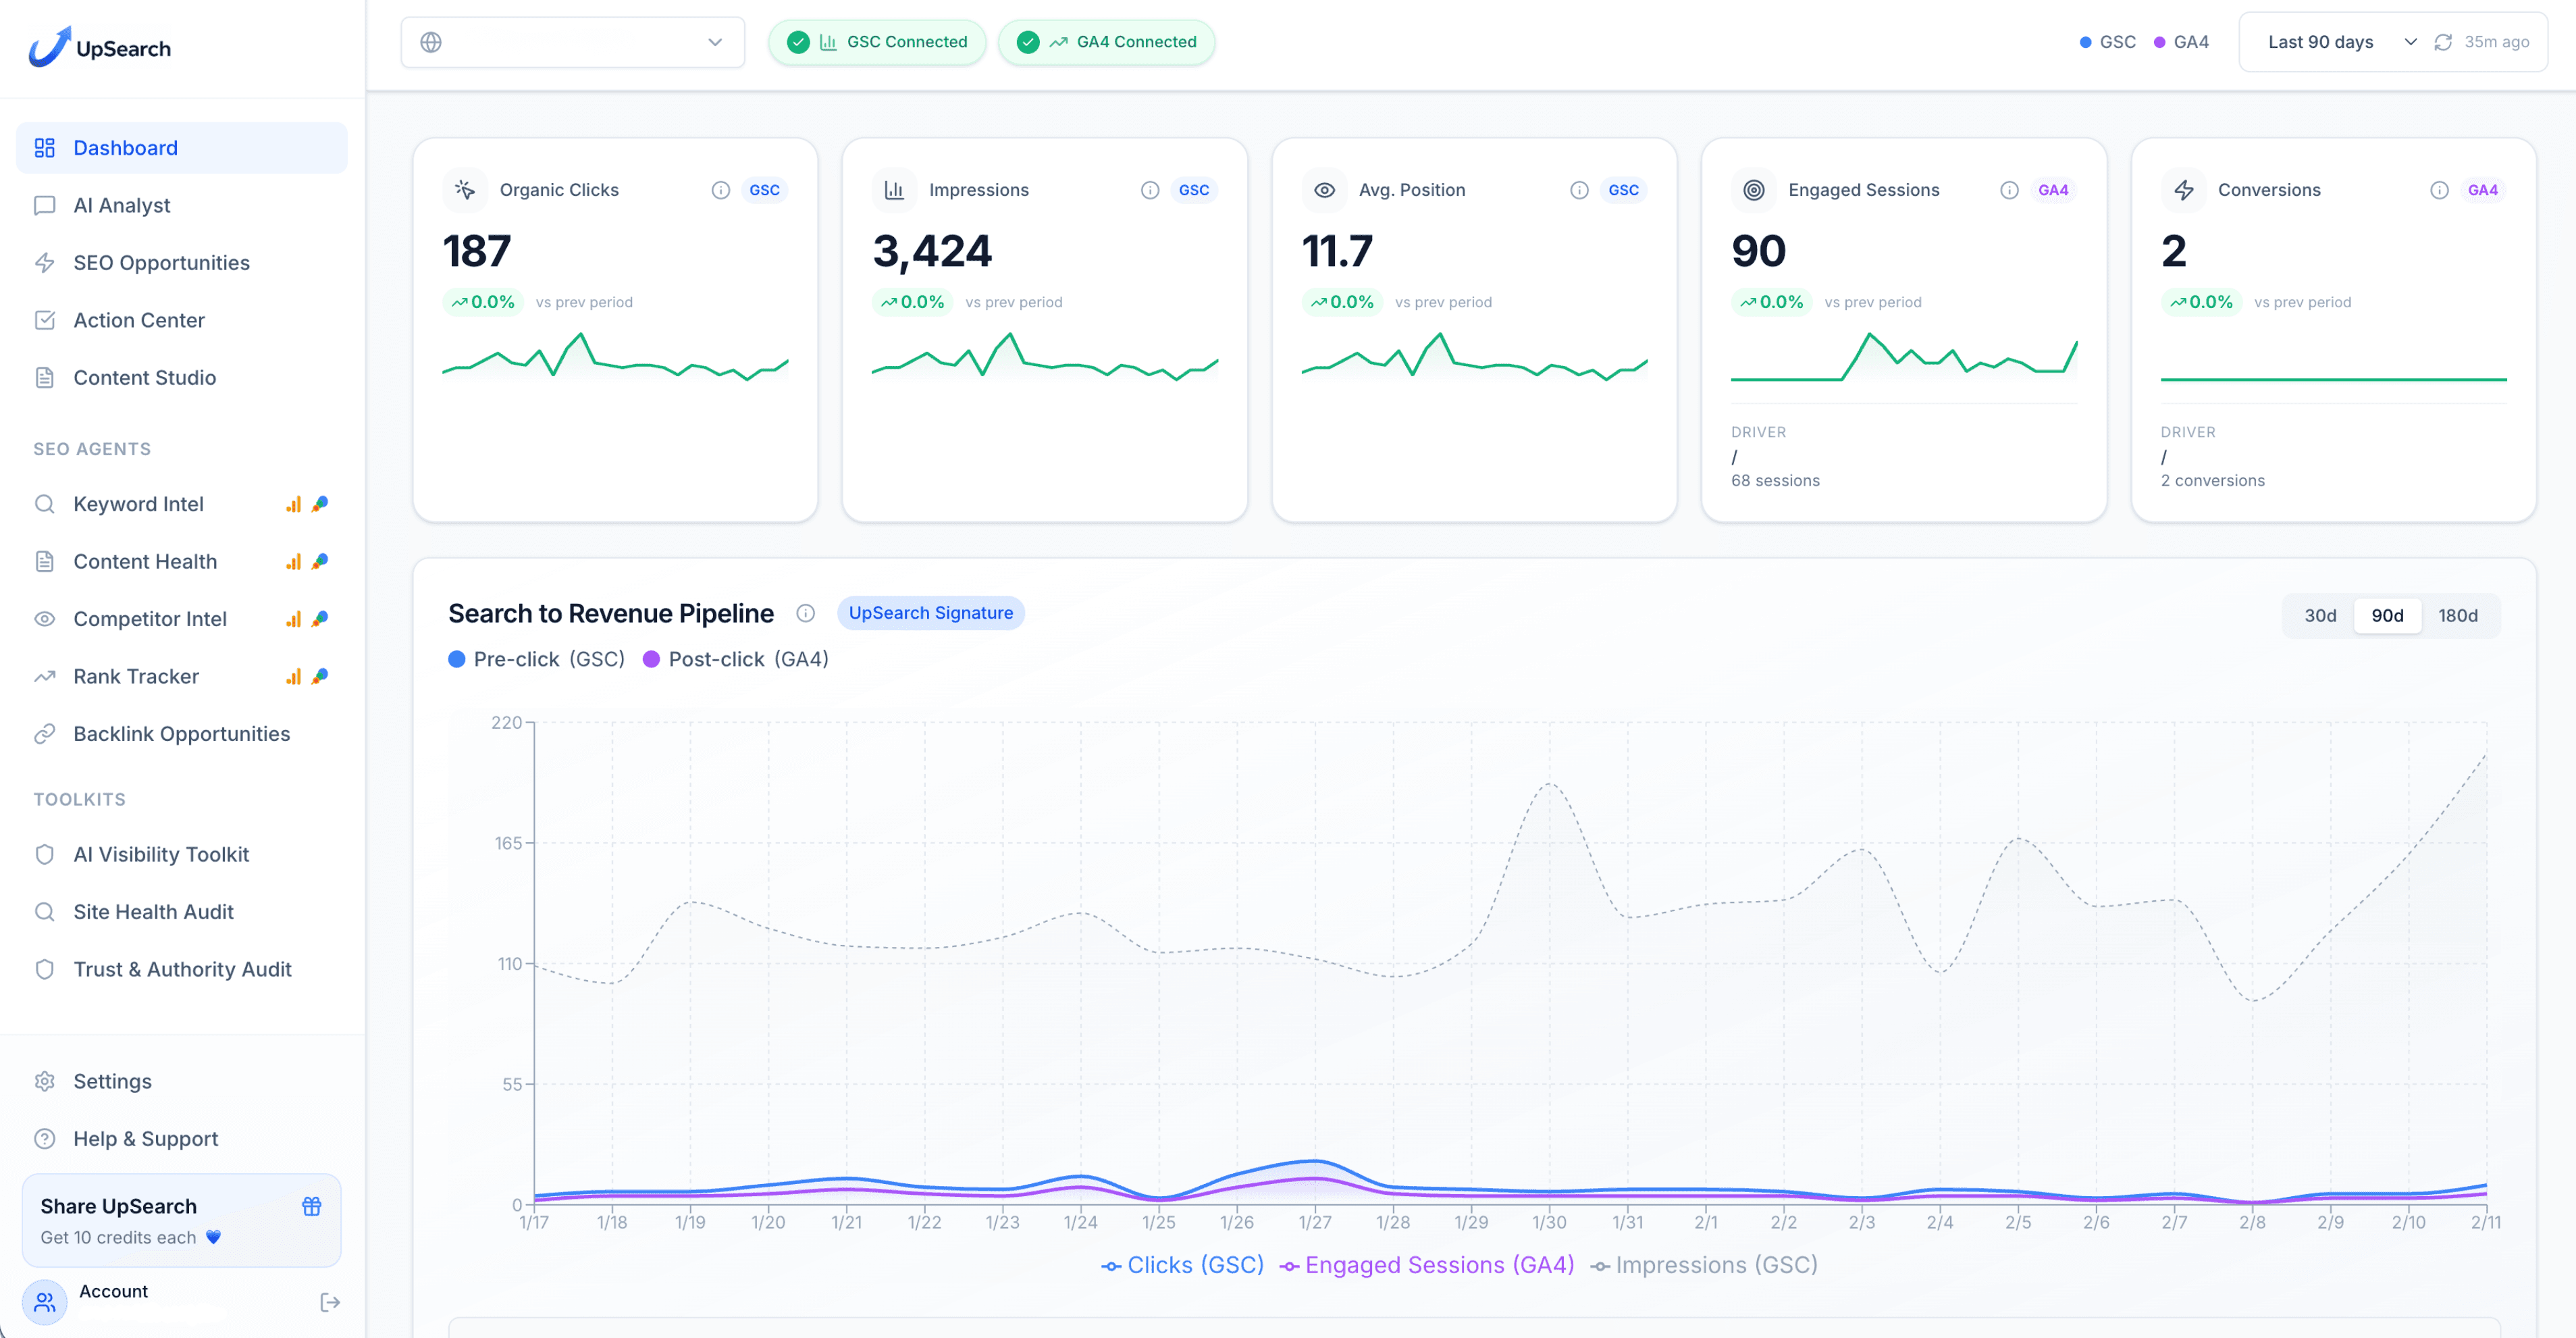Click info icon beside Search to Revenue Pipeline
This screenshot has width=2576, height=1338.
click(x=805, y=613)
